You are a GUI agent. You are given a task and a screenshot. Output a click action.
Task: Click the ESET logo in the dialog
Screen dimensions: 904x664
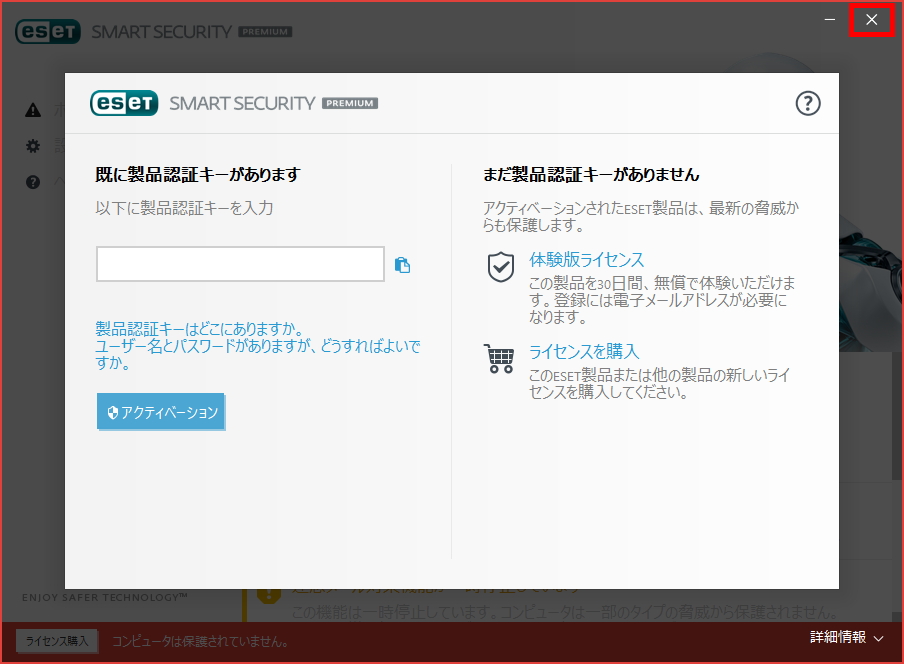[124, 103]
